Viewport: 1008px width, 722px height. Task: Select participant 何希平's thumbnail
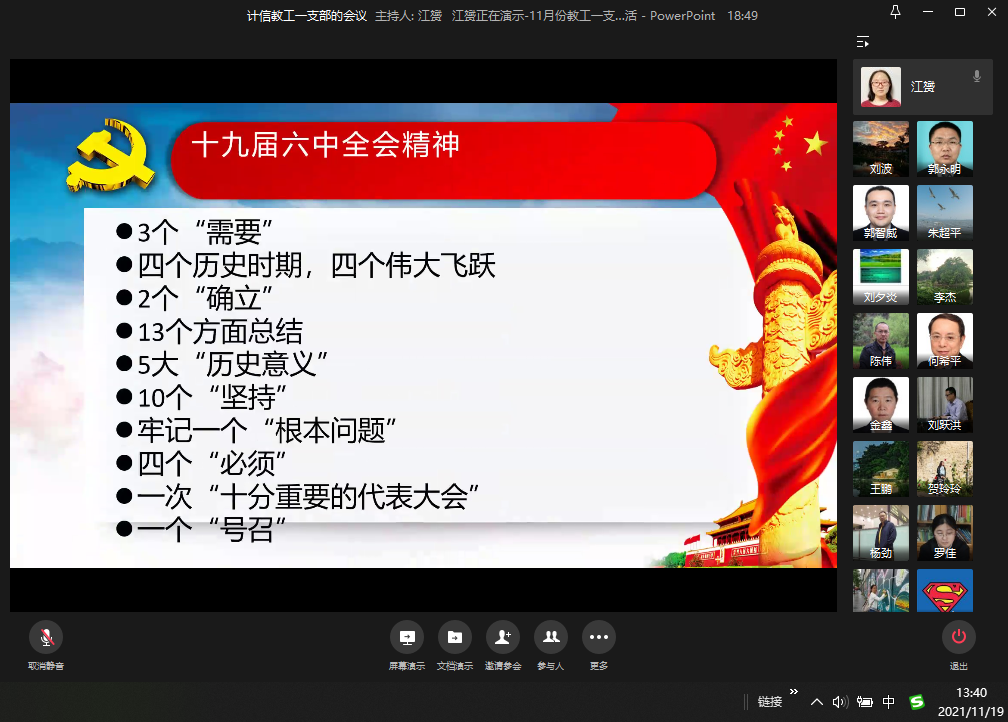point(944,341)
